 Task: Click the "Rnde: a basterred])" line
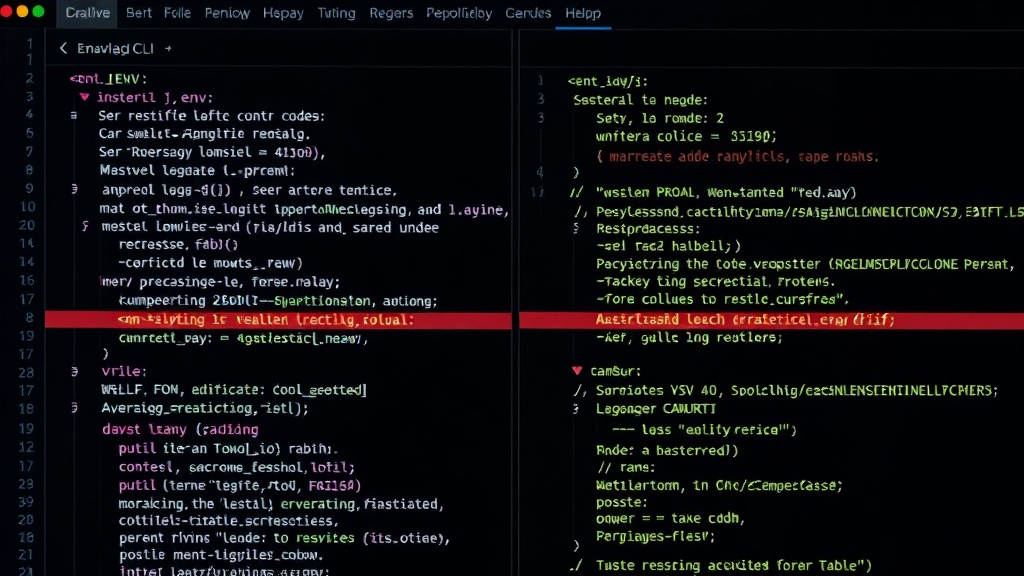[667, 451]
